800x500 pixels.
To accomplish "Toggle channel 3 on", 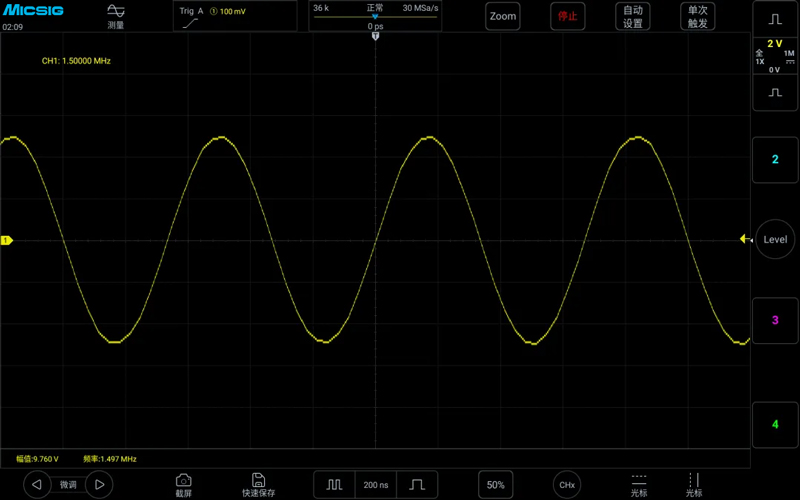I will pos(775,320).
